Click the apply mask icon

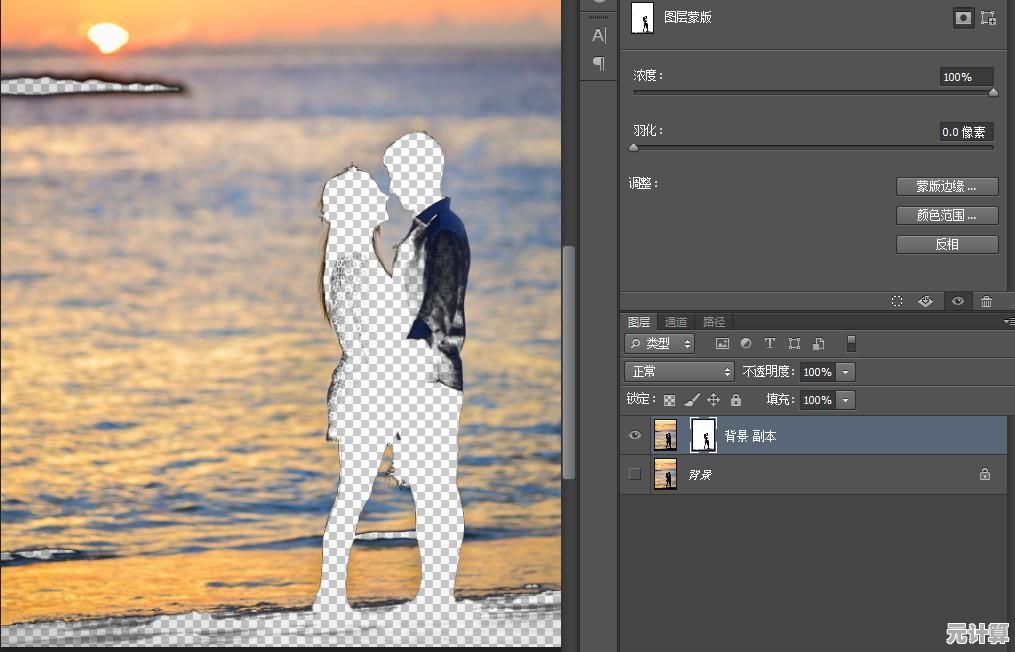click(926, 301)
